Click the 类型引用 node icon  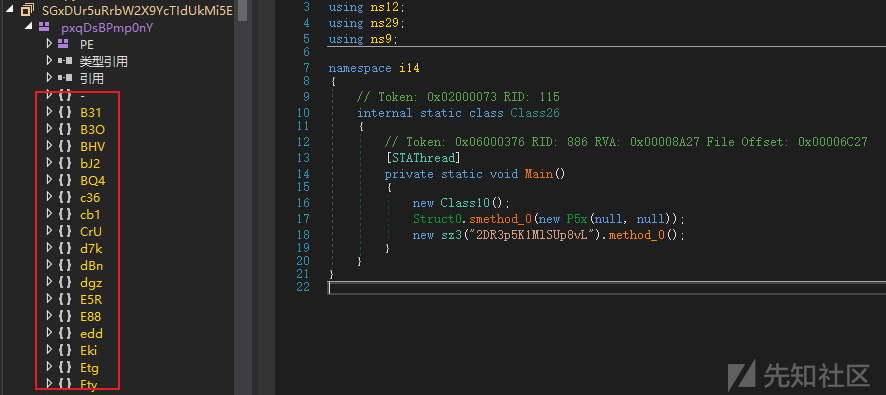[64, 61]
